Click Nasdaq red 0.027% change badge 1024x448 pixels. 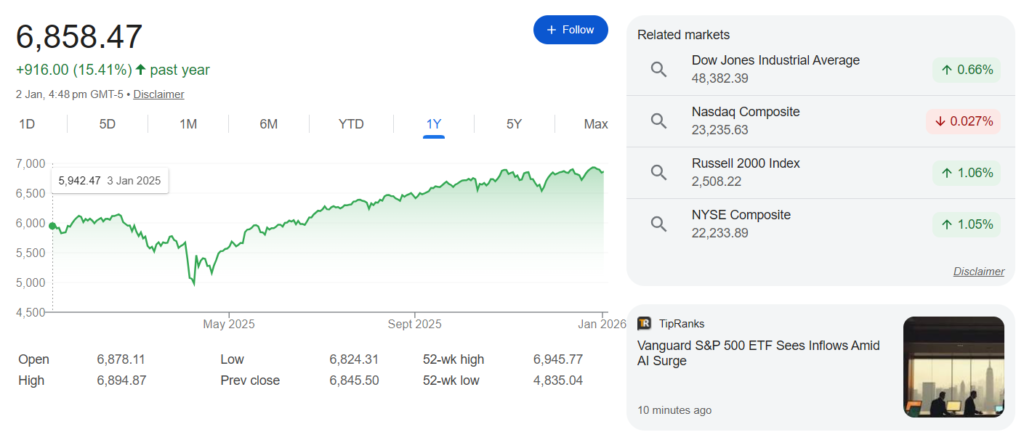click(963, 121)
